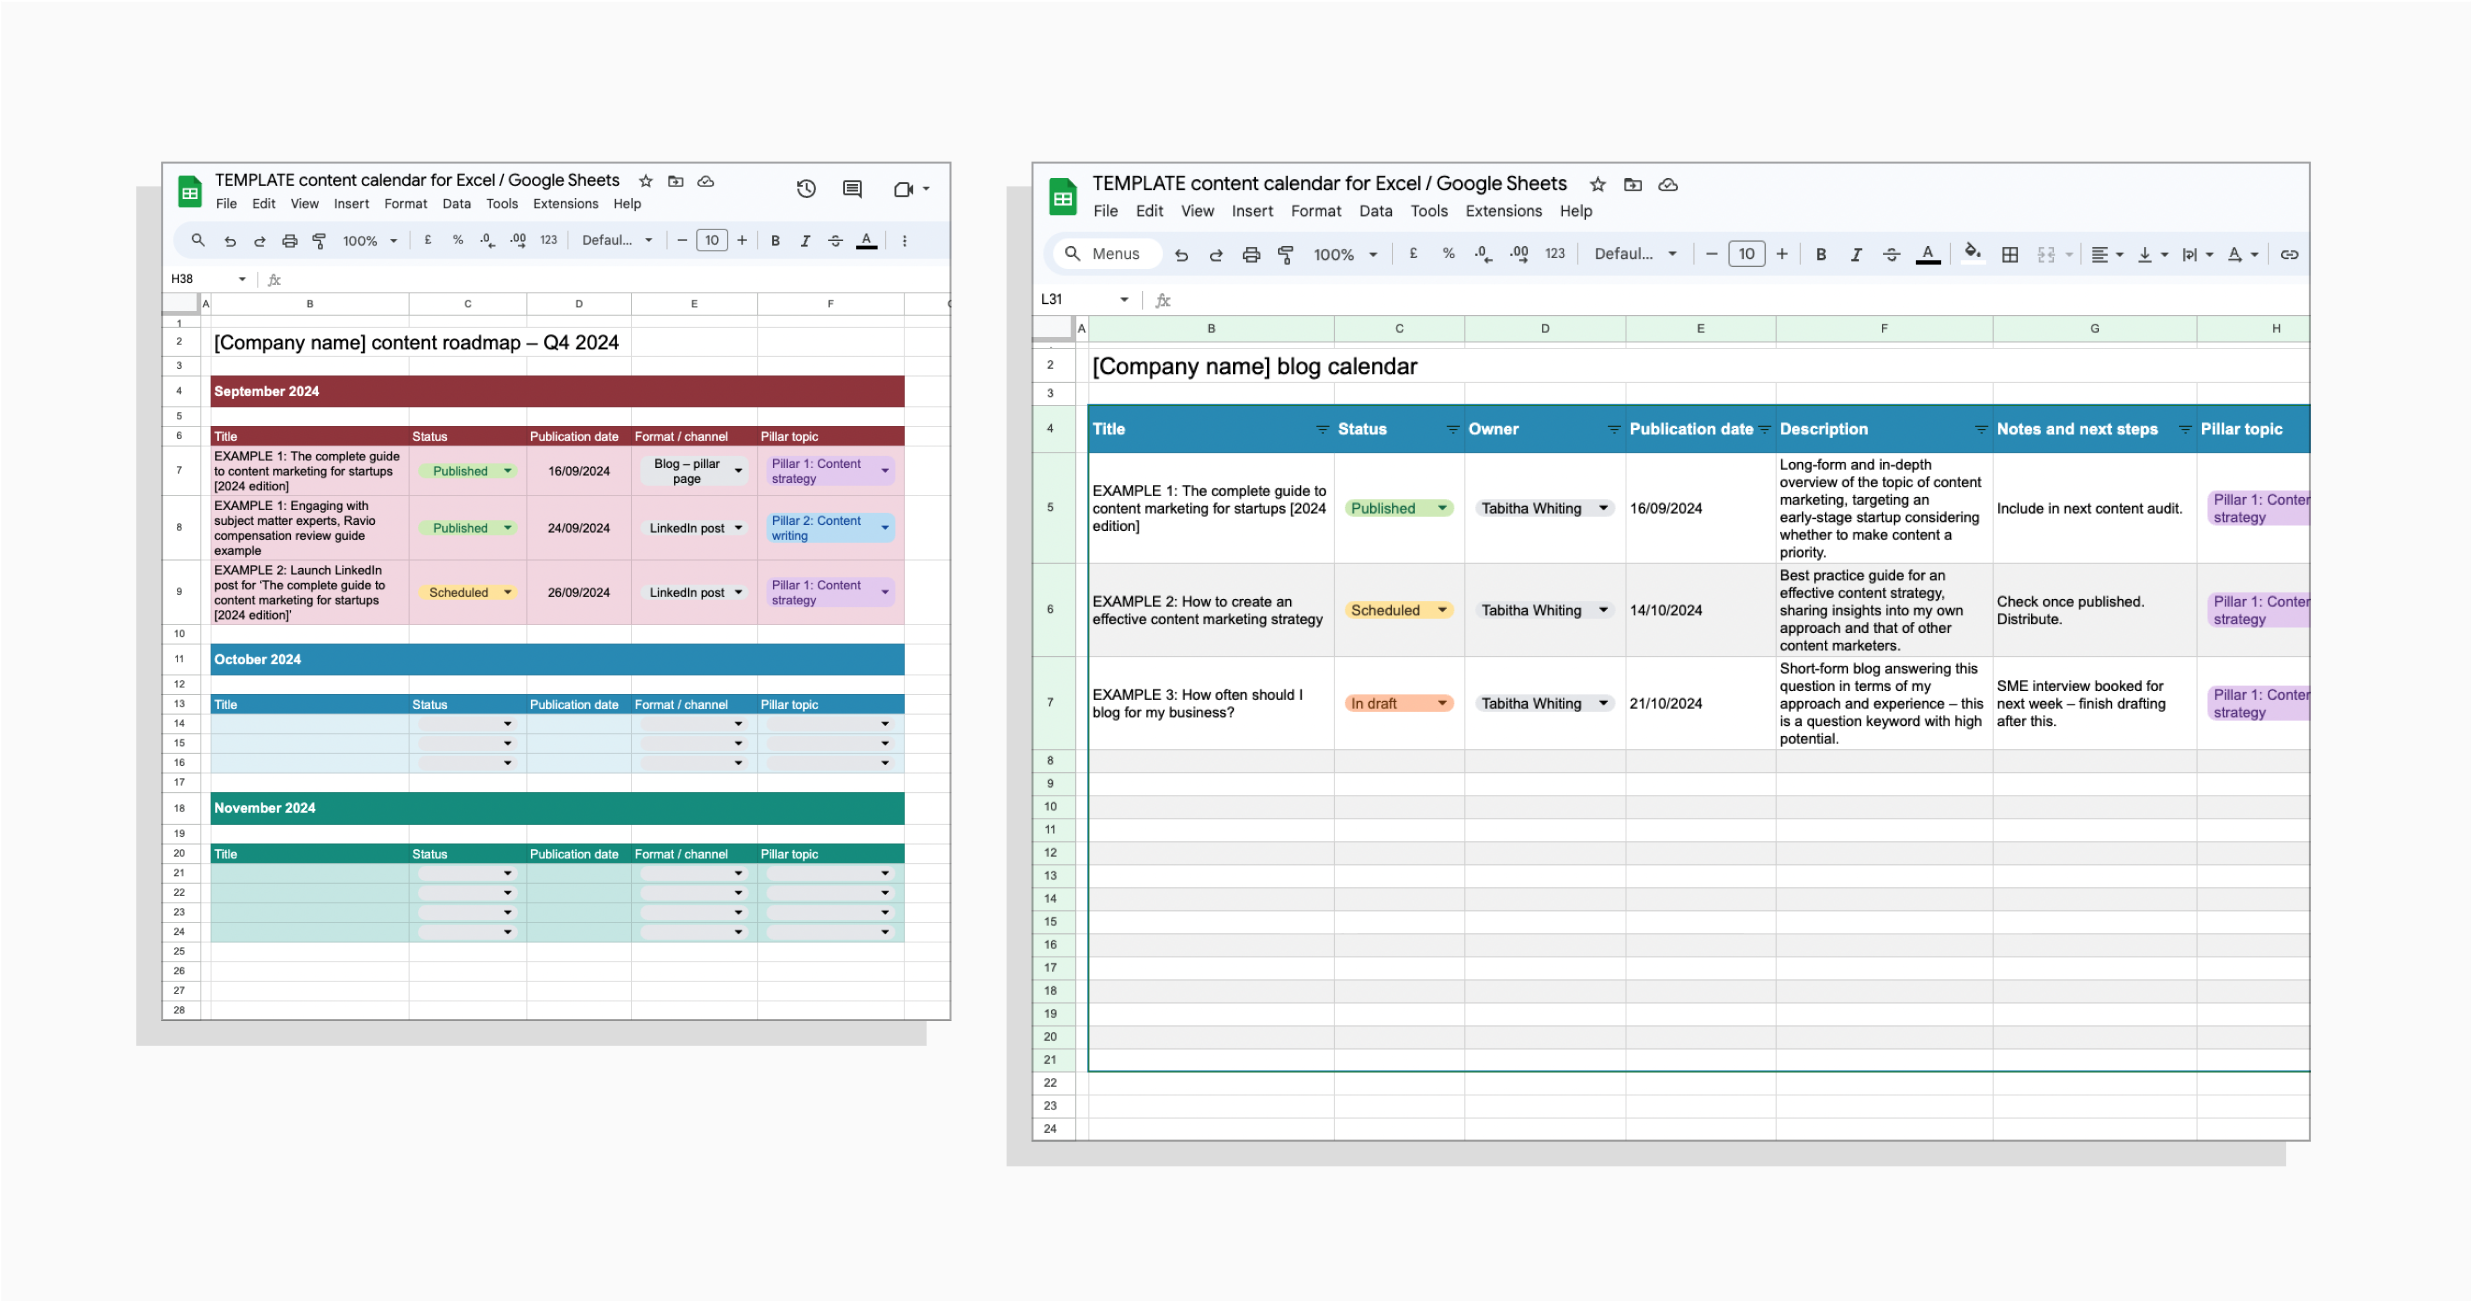2471x1301 pixels.
Task: Select the paint format tool
Action: click(x=1287, y=254)
